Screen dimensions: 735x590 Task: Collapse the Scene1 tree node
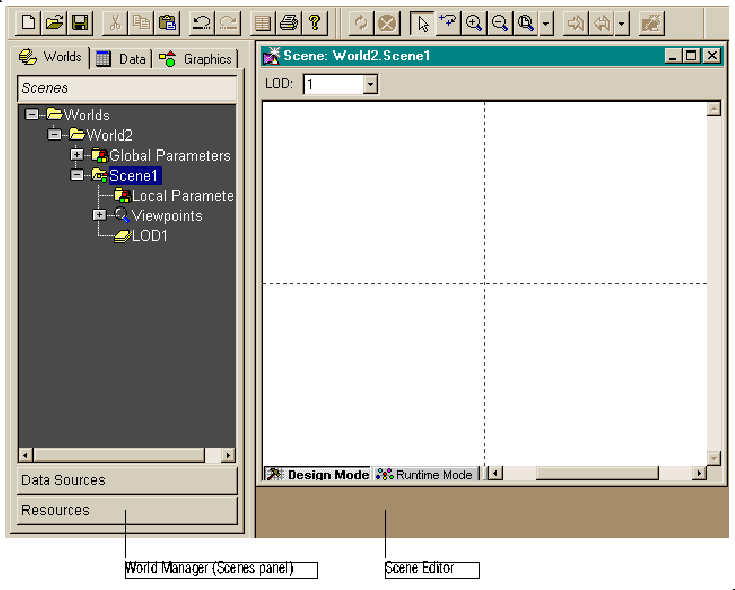[x=77, y=175]
